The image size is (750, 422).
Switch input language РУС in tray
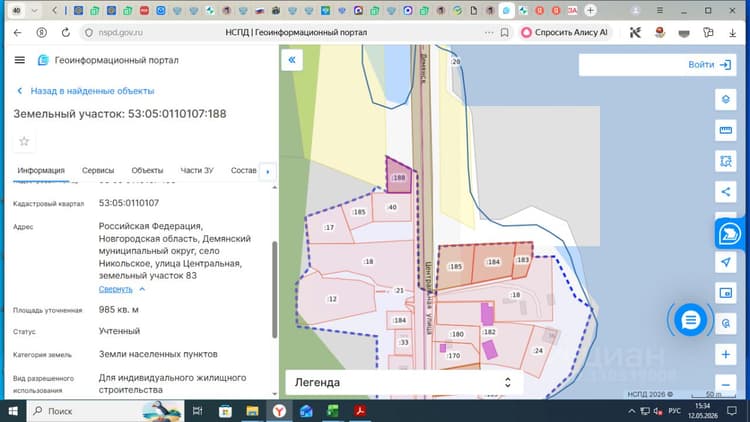pyautogui.click(x=674, y=411)
